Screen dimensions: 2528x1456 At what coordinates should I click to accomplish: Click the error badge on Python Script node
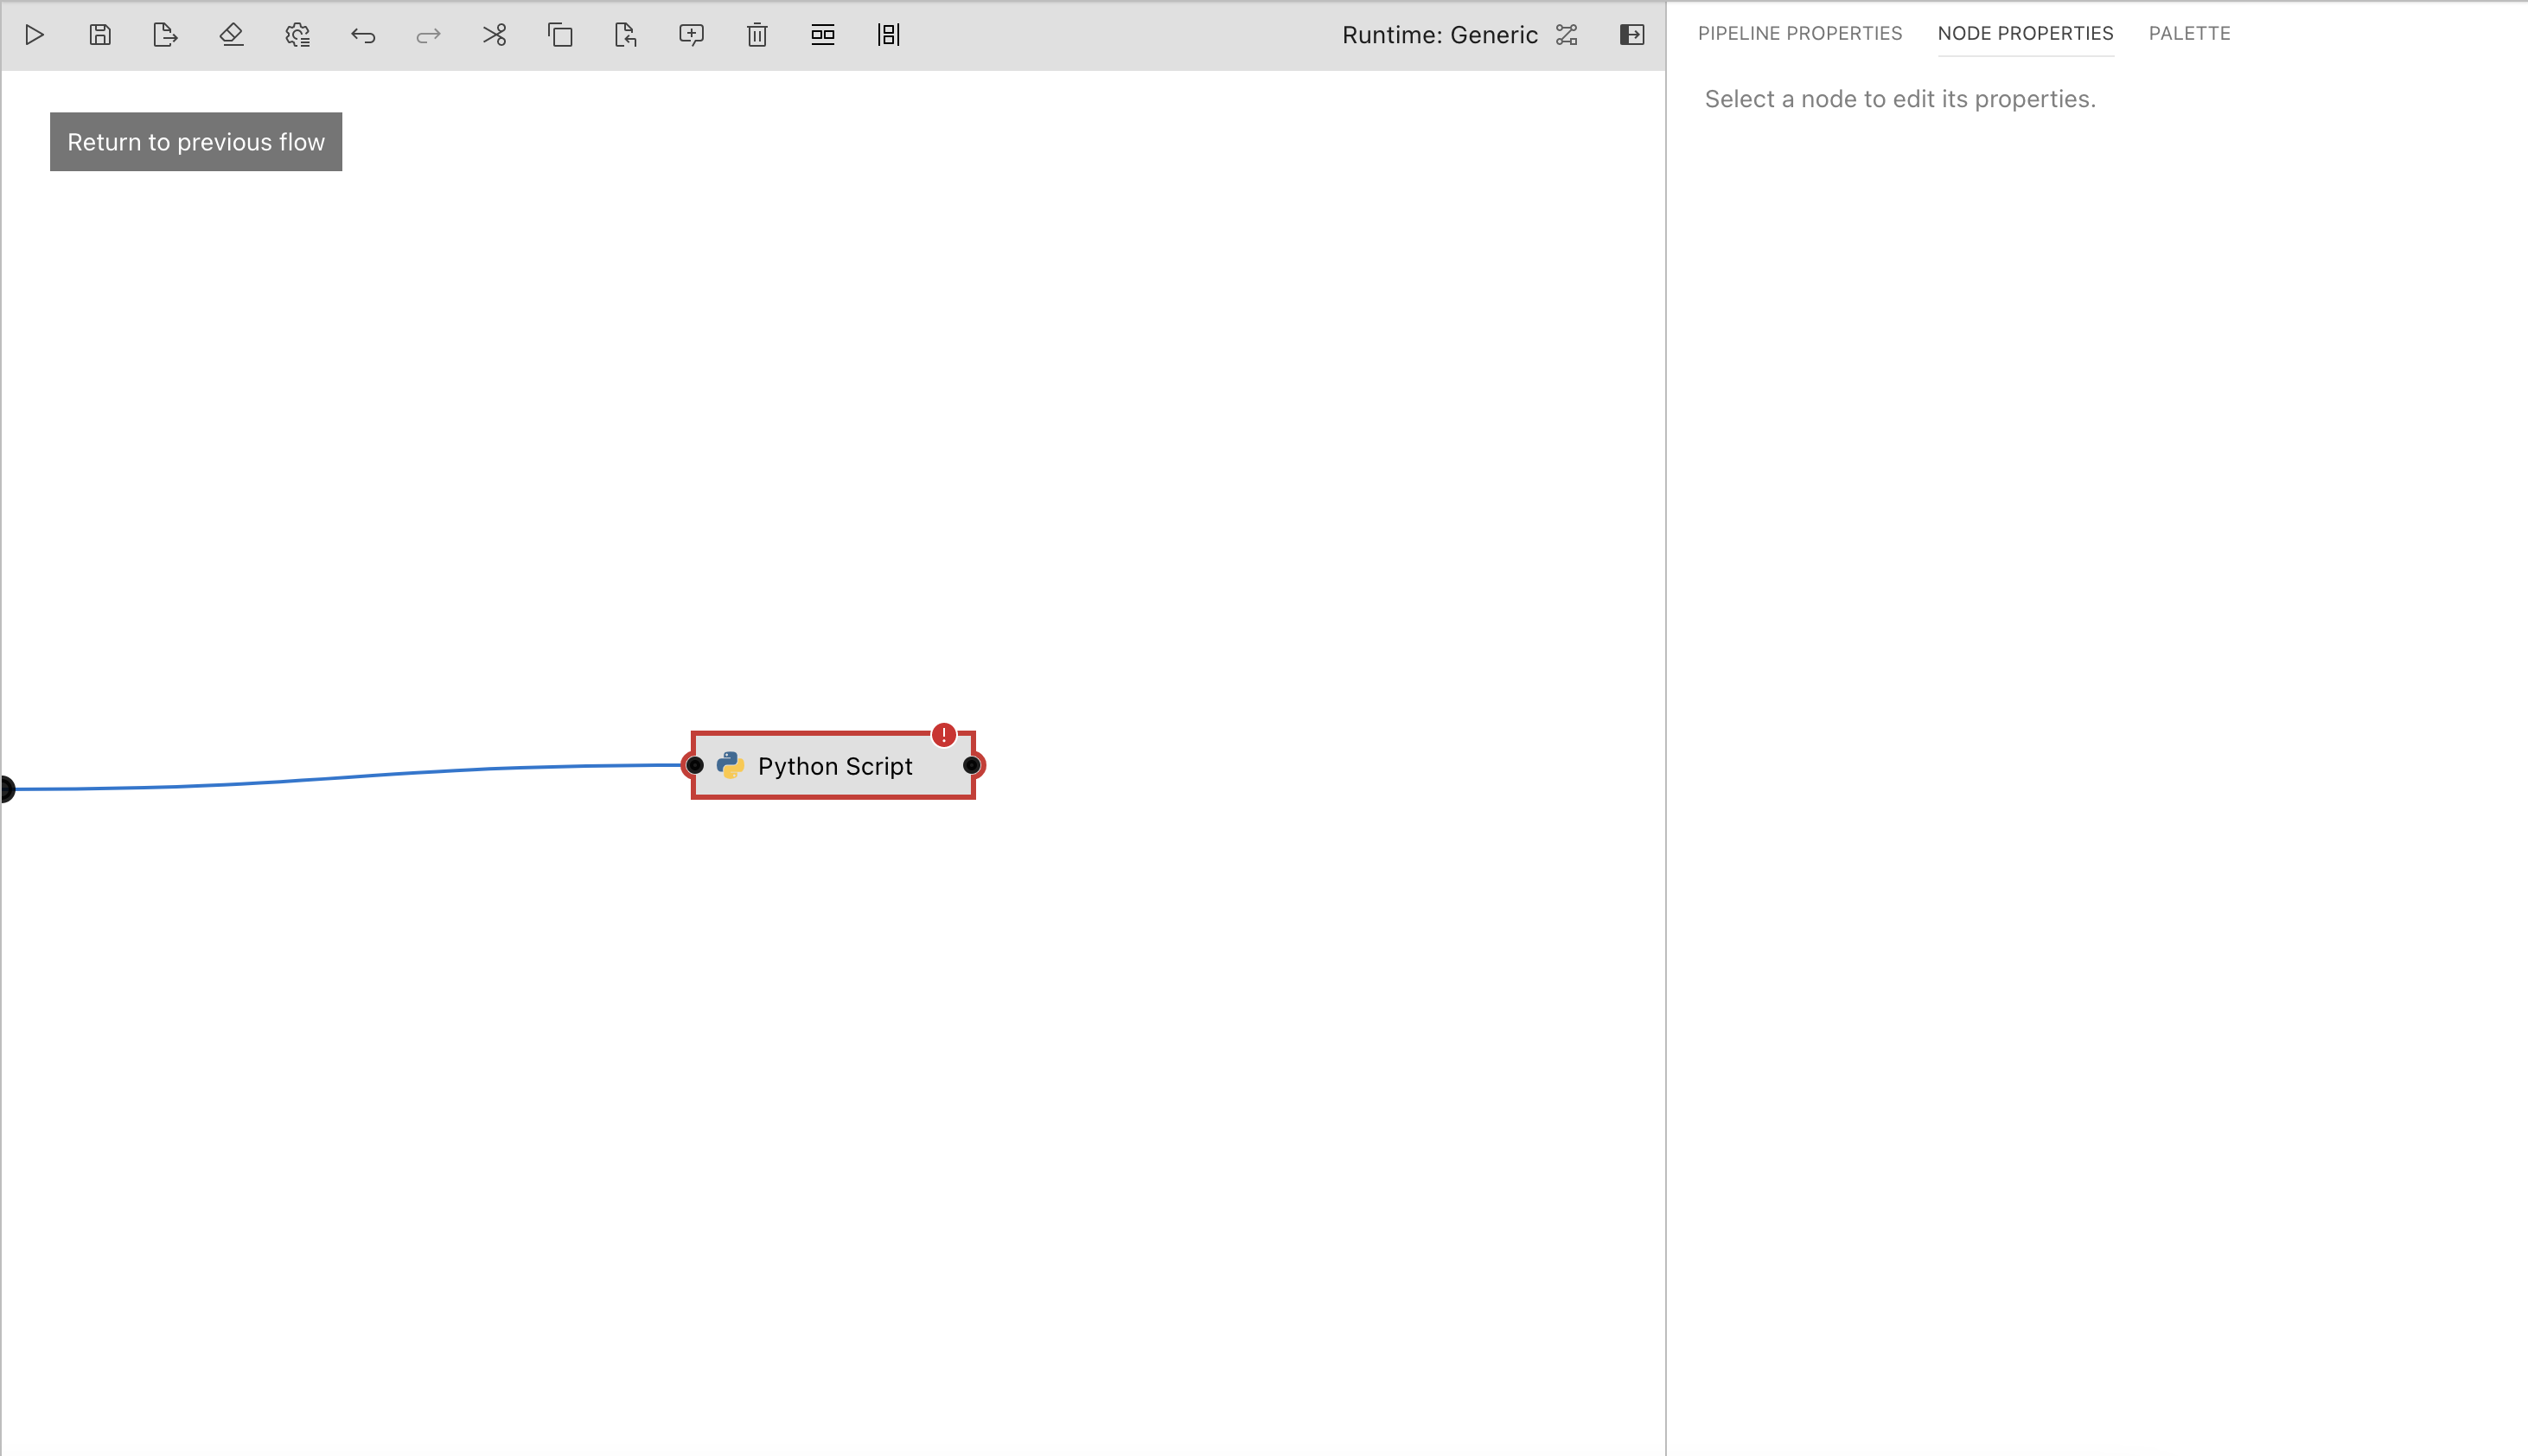943,735
